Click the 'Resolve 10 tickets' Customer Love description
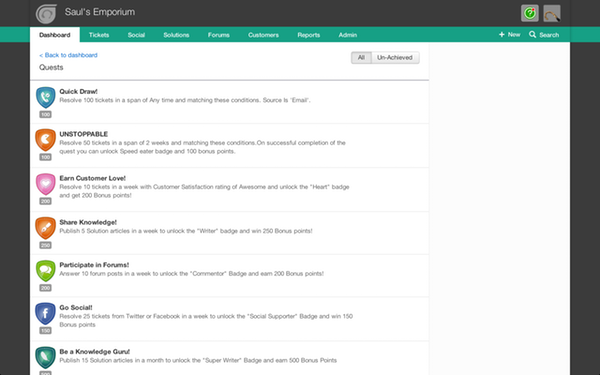This screenshot has width=600, height=375. [x=204, y=191]
